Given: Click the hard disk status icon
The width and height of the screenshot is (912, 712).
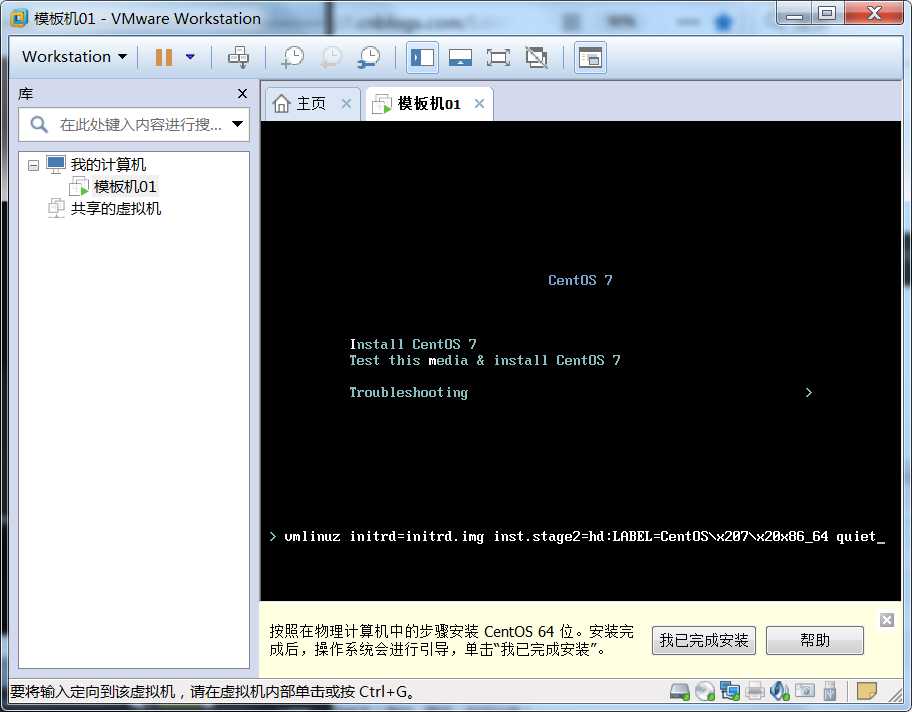Looking at the screenshot, I should tap(679, 691).
